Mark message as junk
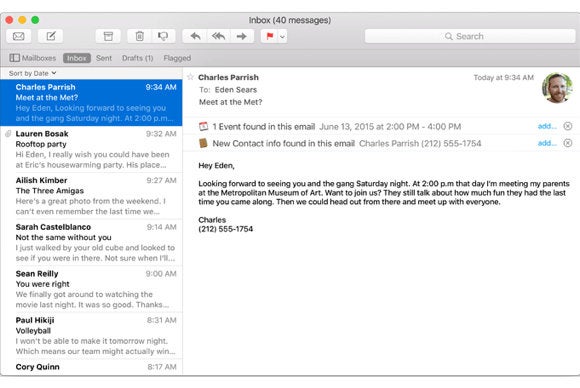The width and height of the screenshot is (580, 388). pyautogui.click(x=163, y=36)
